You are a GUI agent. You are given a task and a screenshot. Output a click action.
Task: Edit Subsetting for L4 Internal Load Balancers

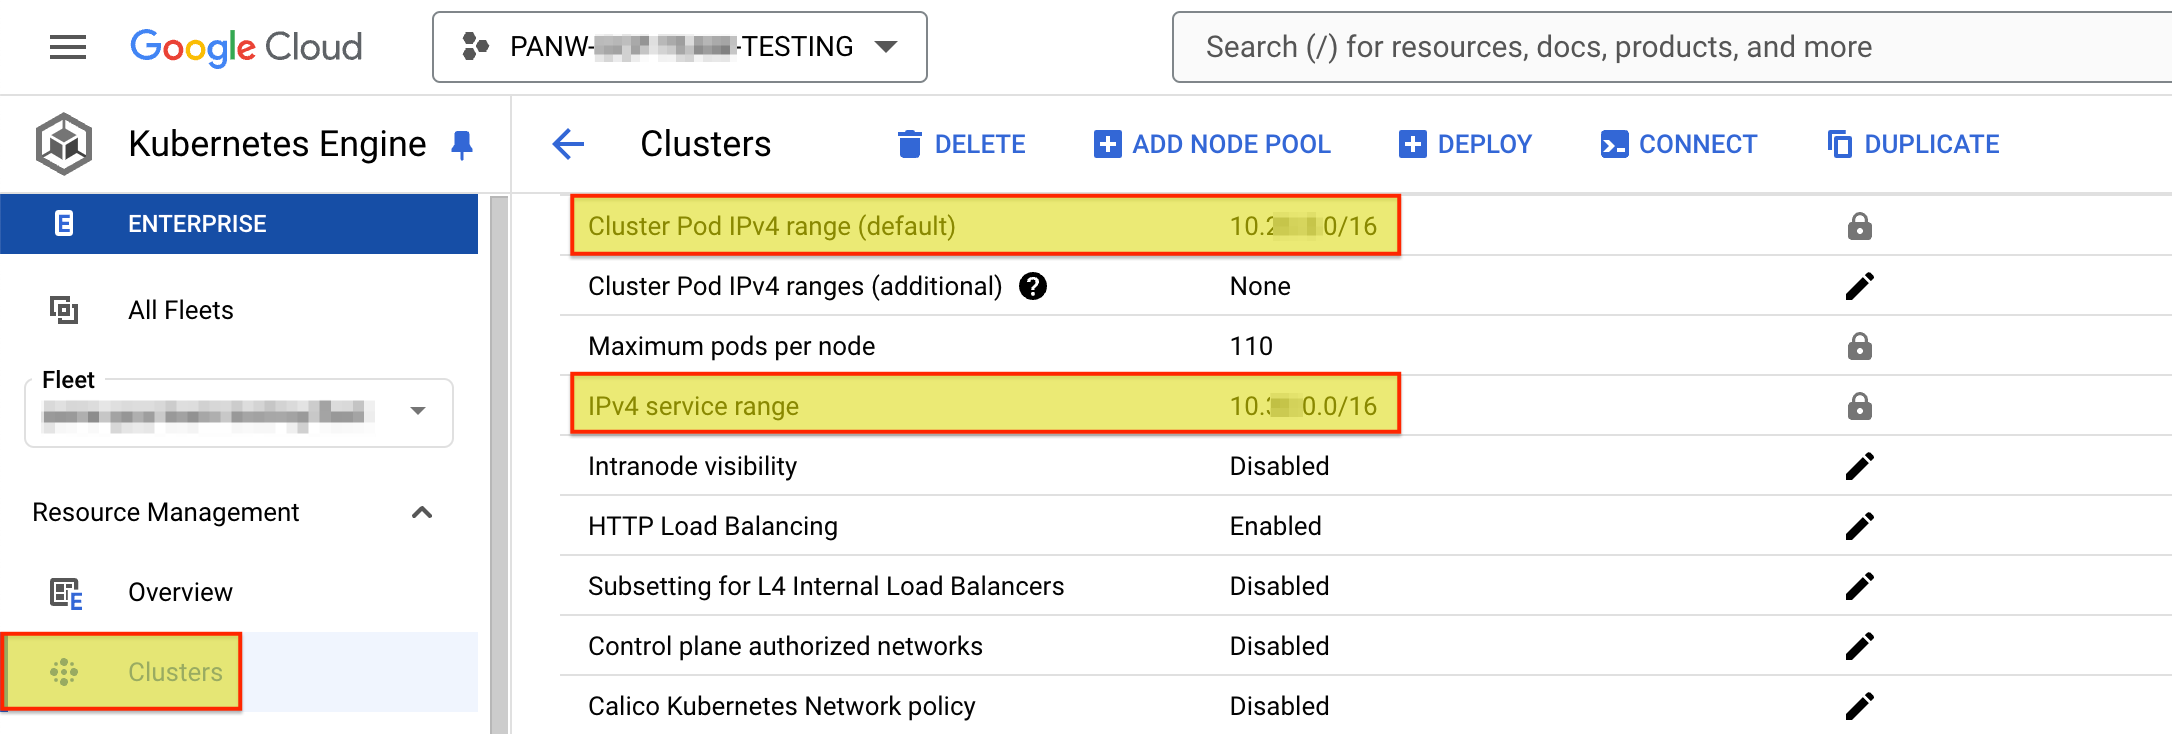1859,586
